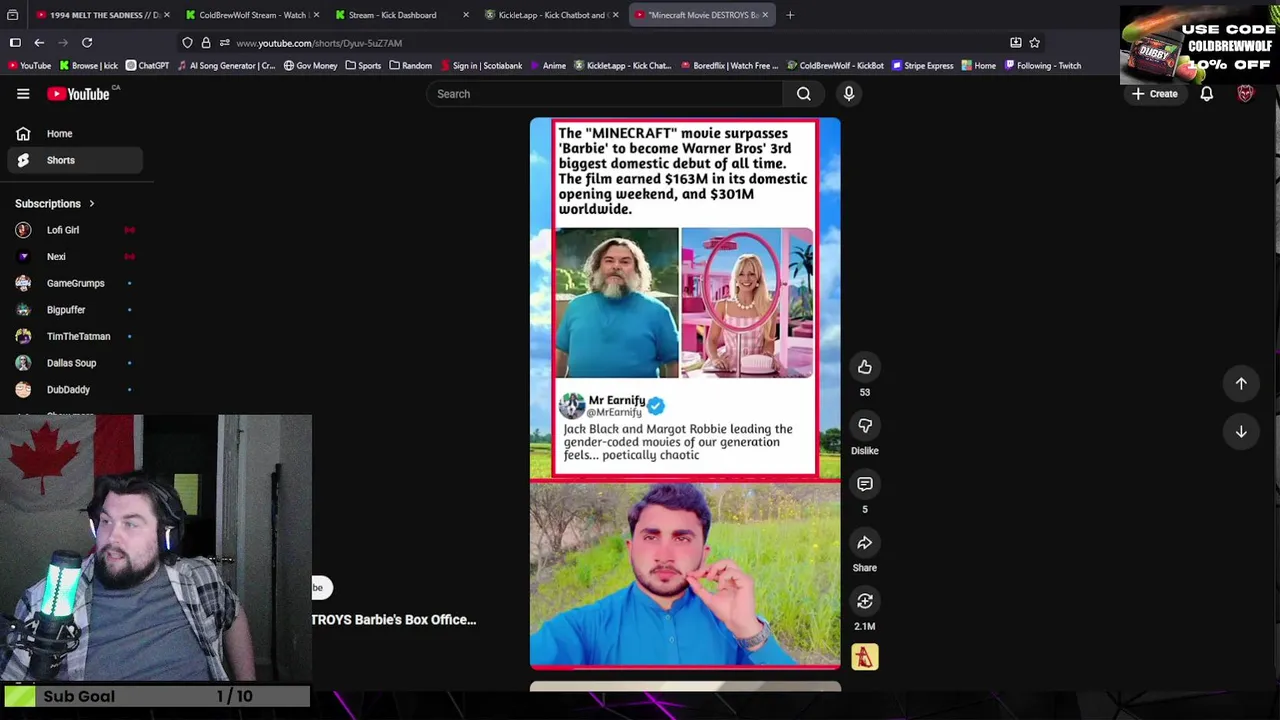1280x720 pixels.
Task: Expand the Sports bookmark folder
Action: pyautogui.click(x=363, y=66)
